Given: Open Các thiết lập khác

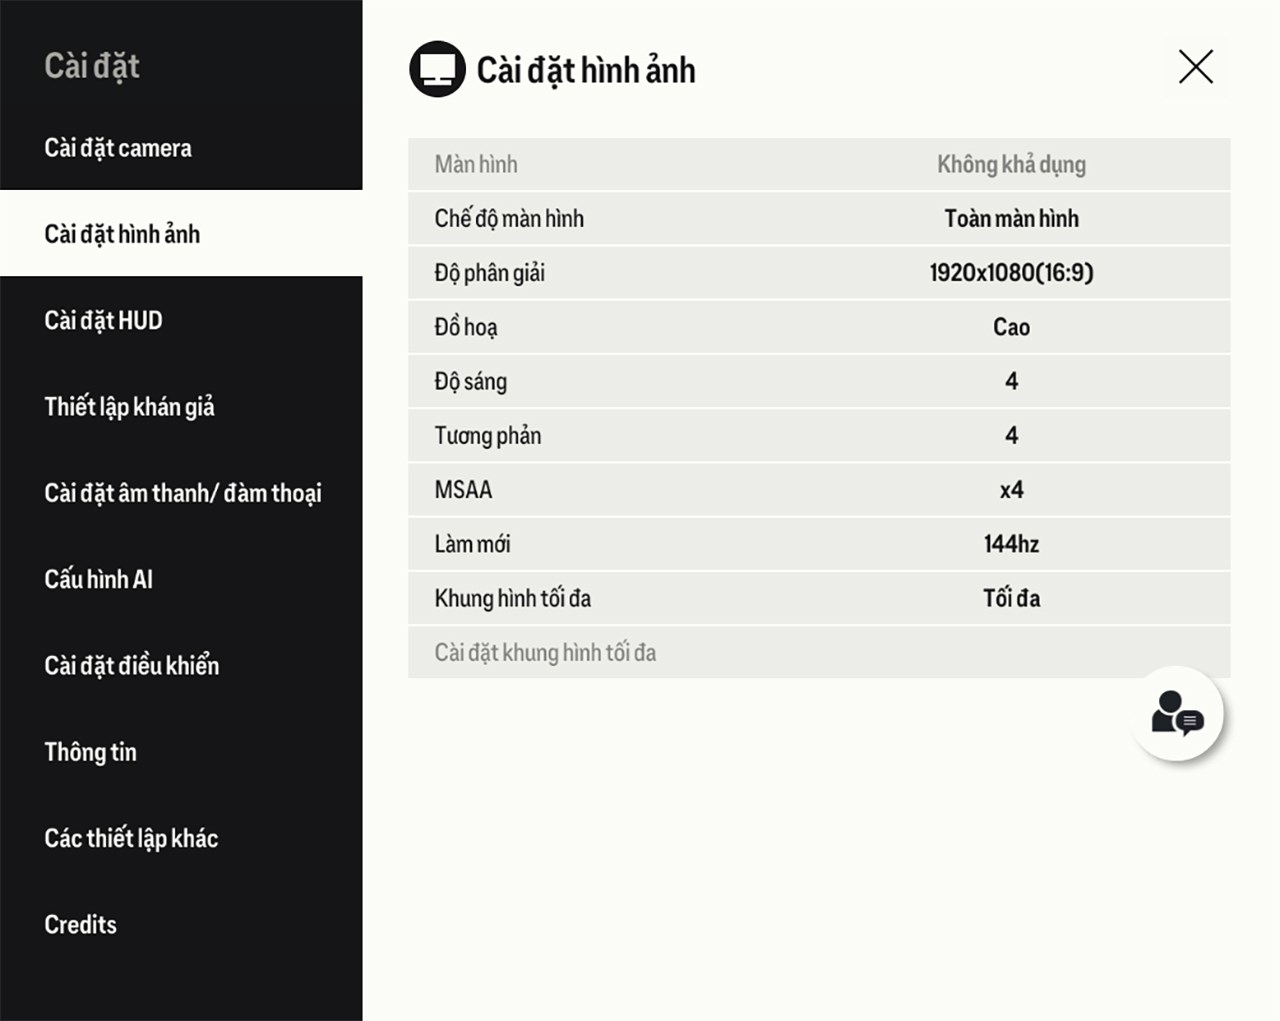Looking at the screenshot, I should pos(131,838).
